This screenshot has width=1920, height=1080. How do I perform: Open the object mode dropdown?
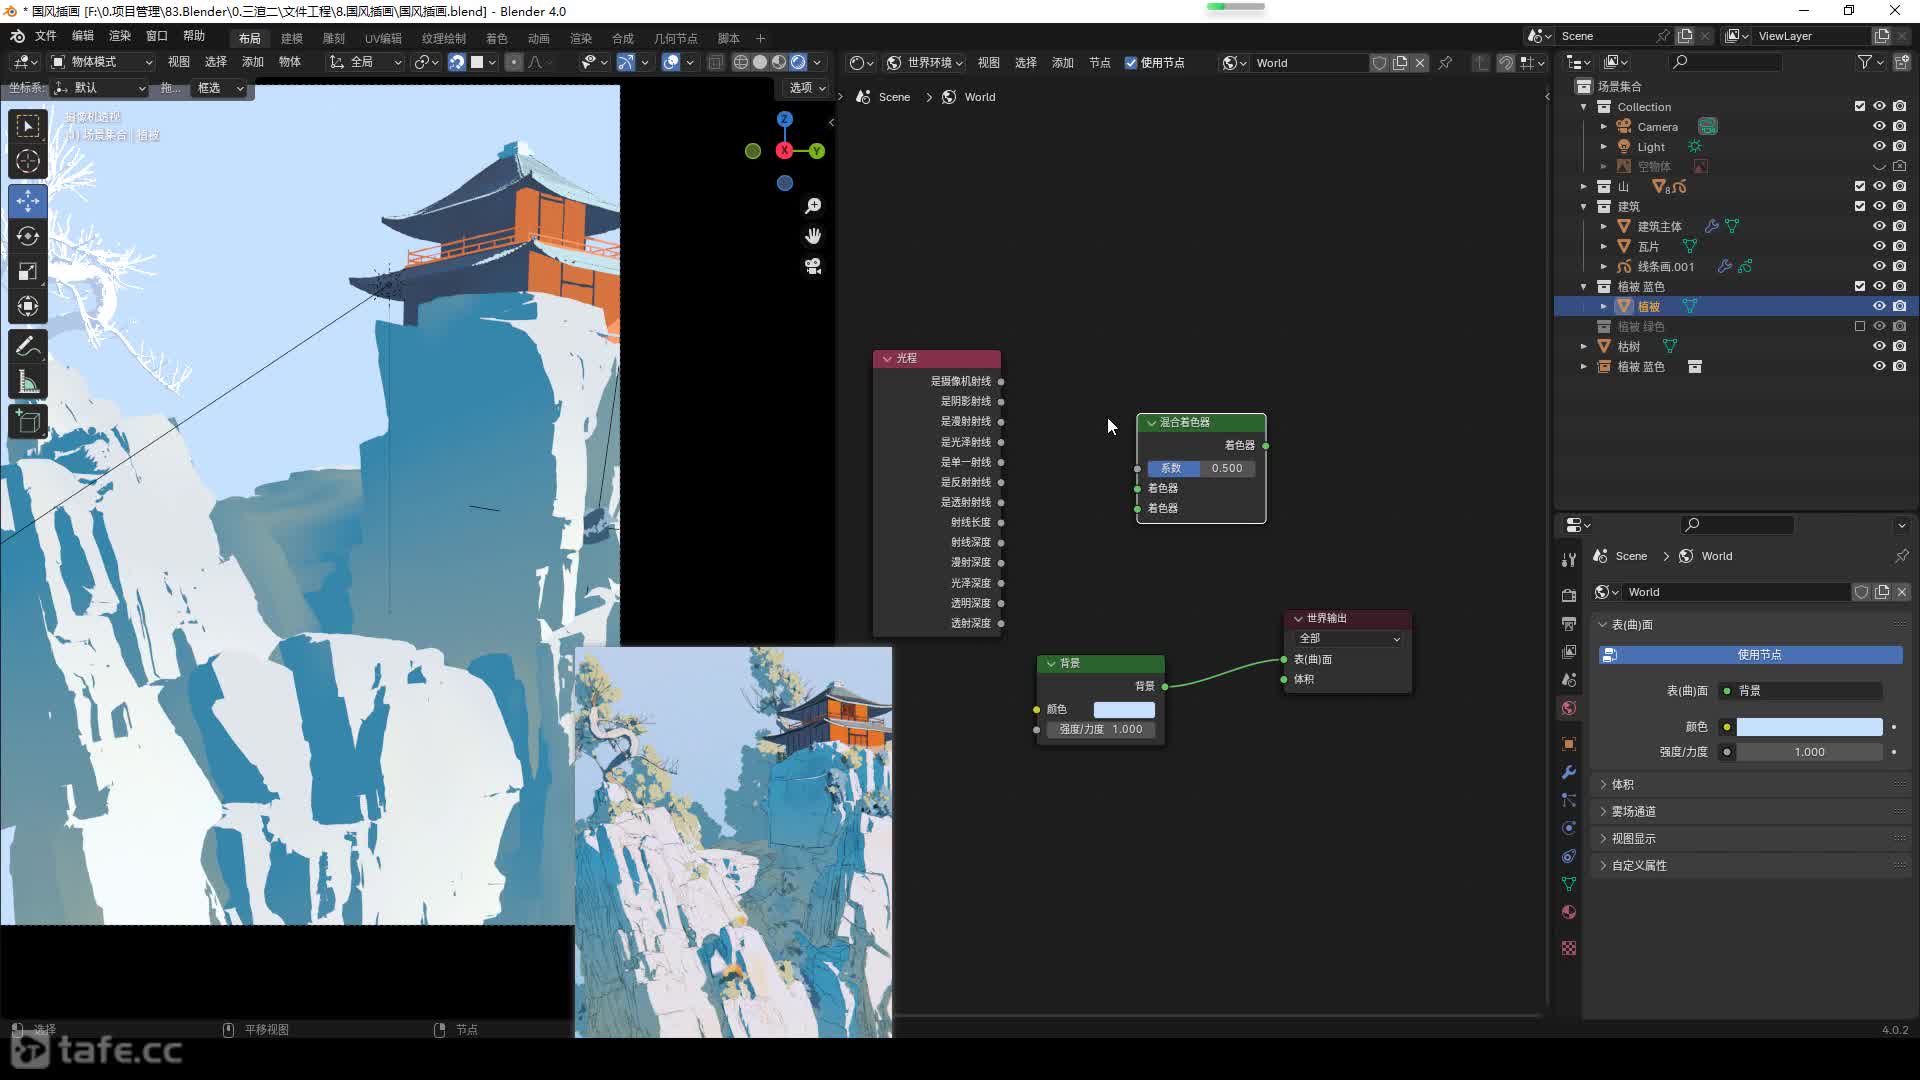tap(102, 62)
